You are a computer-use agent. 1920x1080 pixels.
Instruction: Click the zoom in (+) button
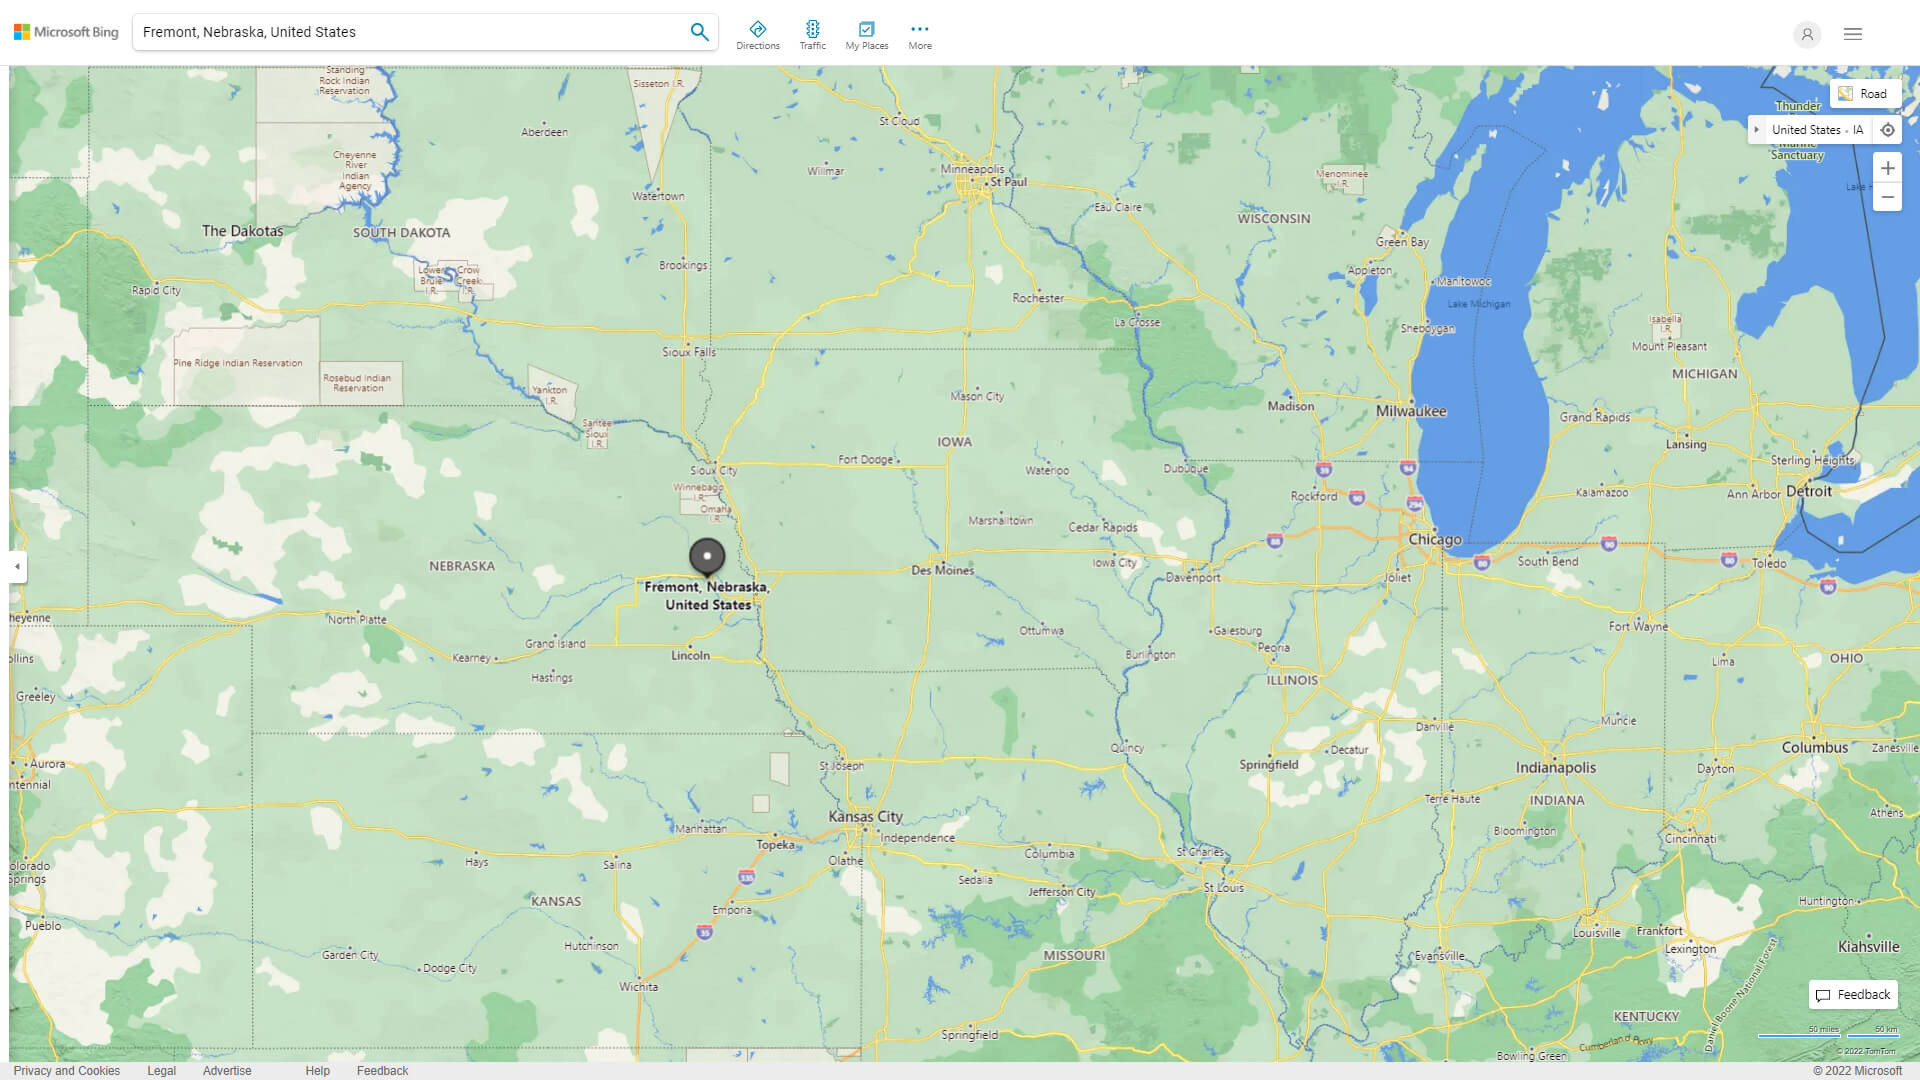pos(1888,167)
